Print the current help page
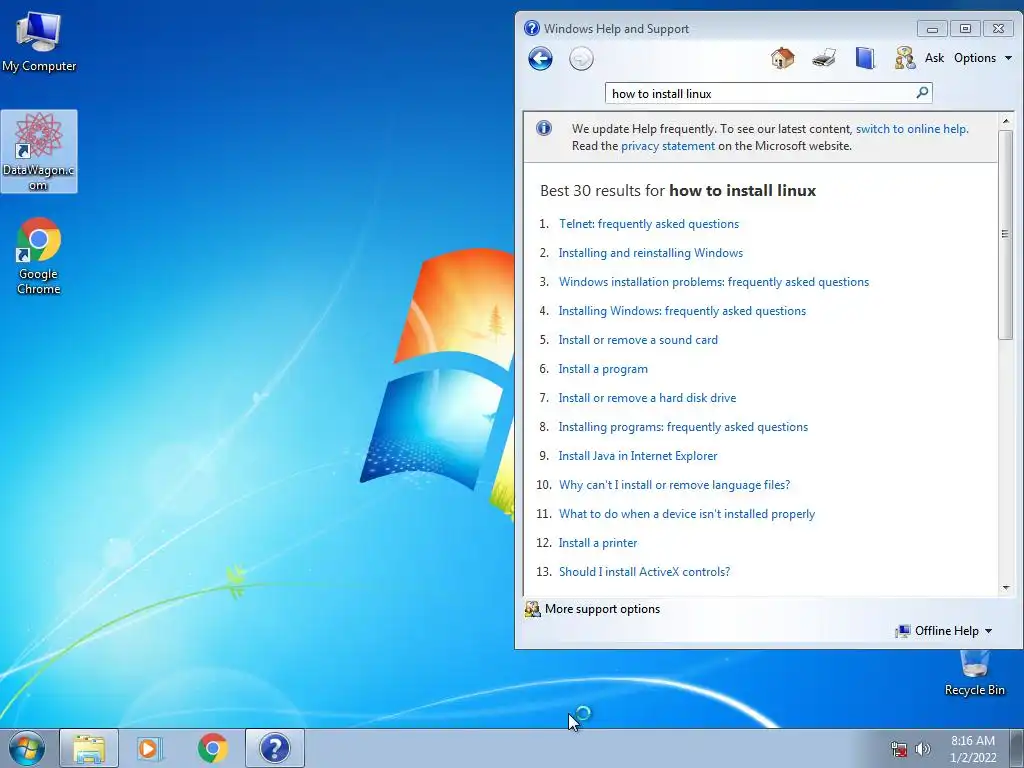 click(x=824, y=58)
